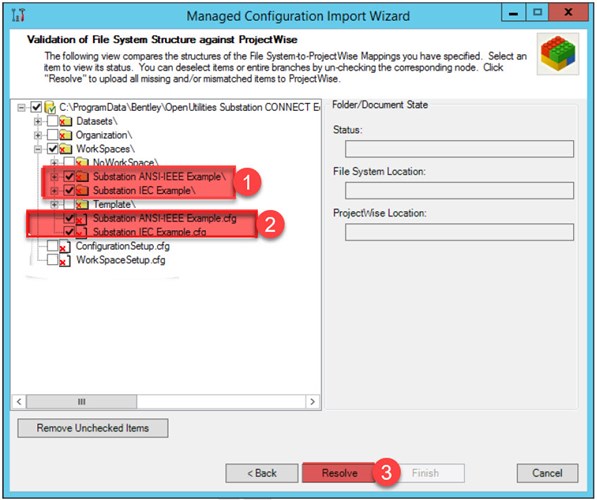Click the tree horizontal scrollbar right arrow
This screenshot has height=500, width=597.
coord(313,402)
